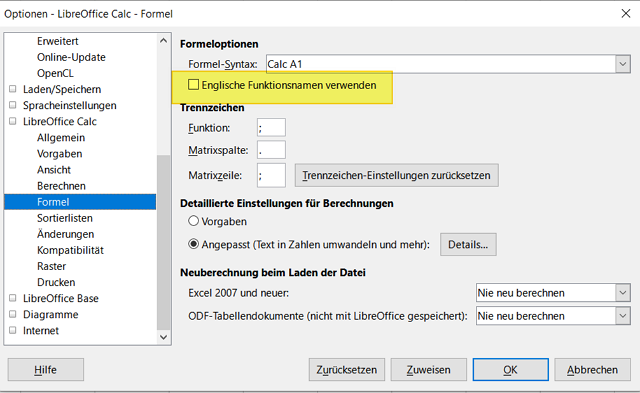Open the Berechnen page in tree
The height and width of the screenshot is (393, 640).
(61, 186)
